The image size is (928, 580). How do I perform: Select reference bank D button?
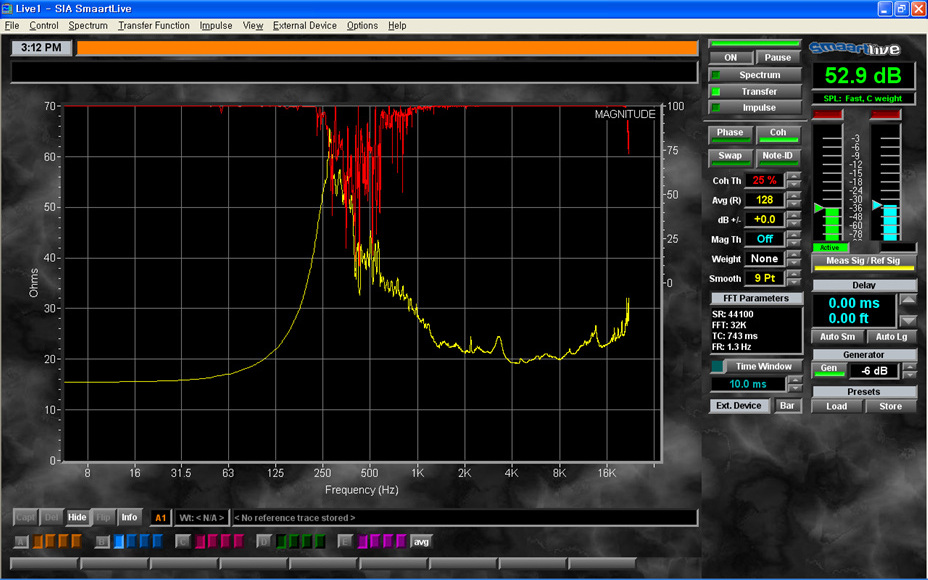(263, 541)
